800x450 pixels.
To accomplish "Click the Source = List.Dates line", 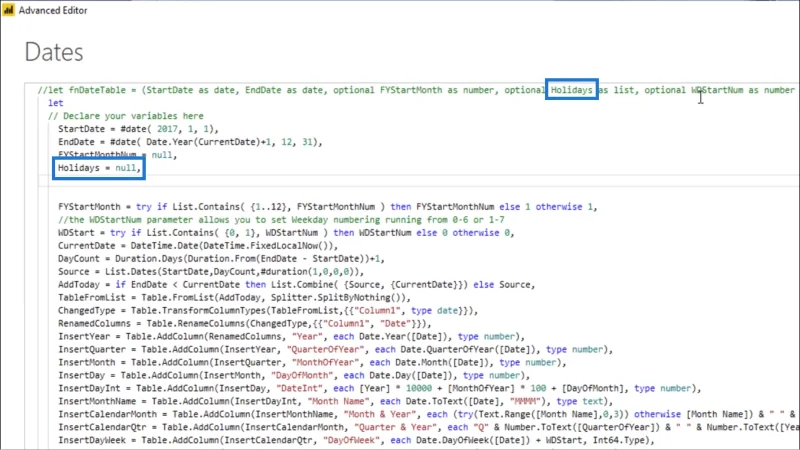I will pos(211,271).
